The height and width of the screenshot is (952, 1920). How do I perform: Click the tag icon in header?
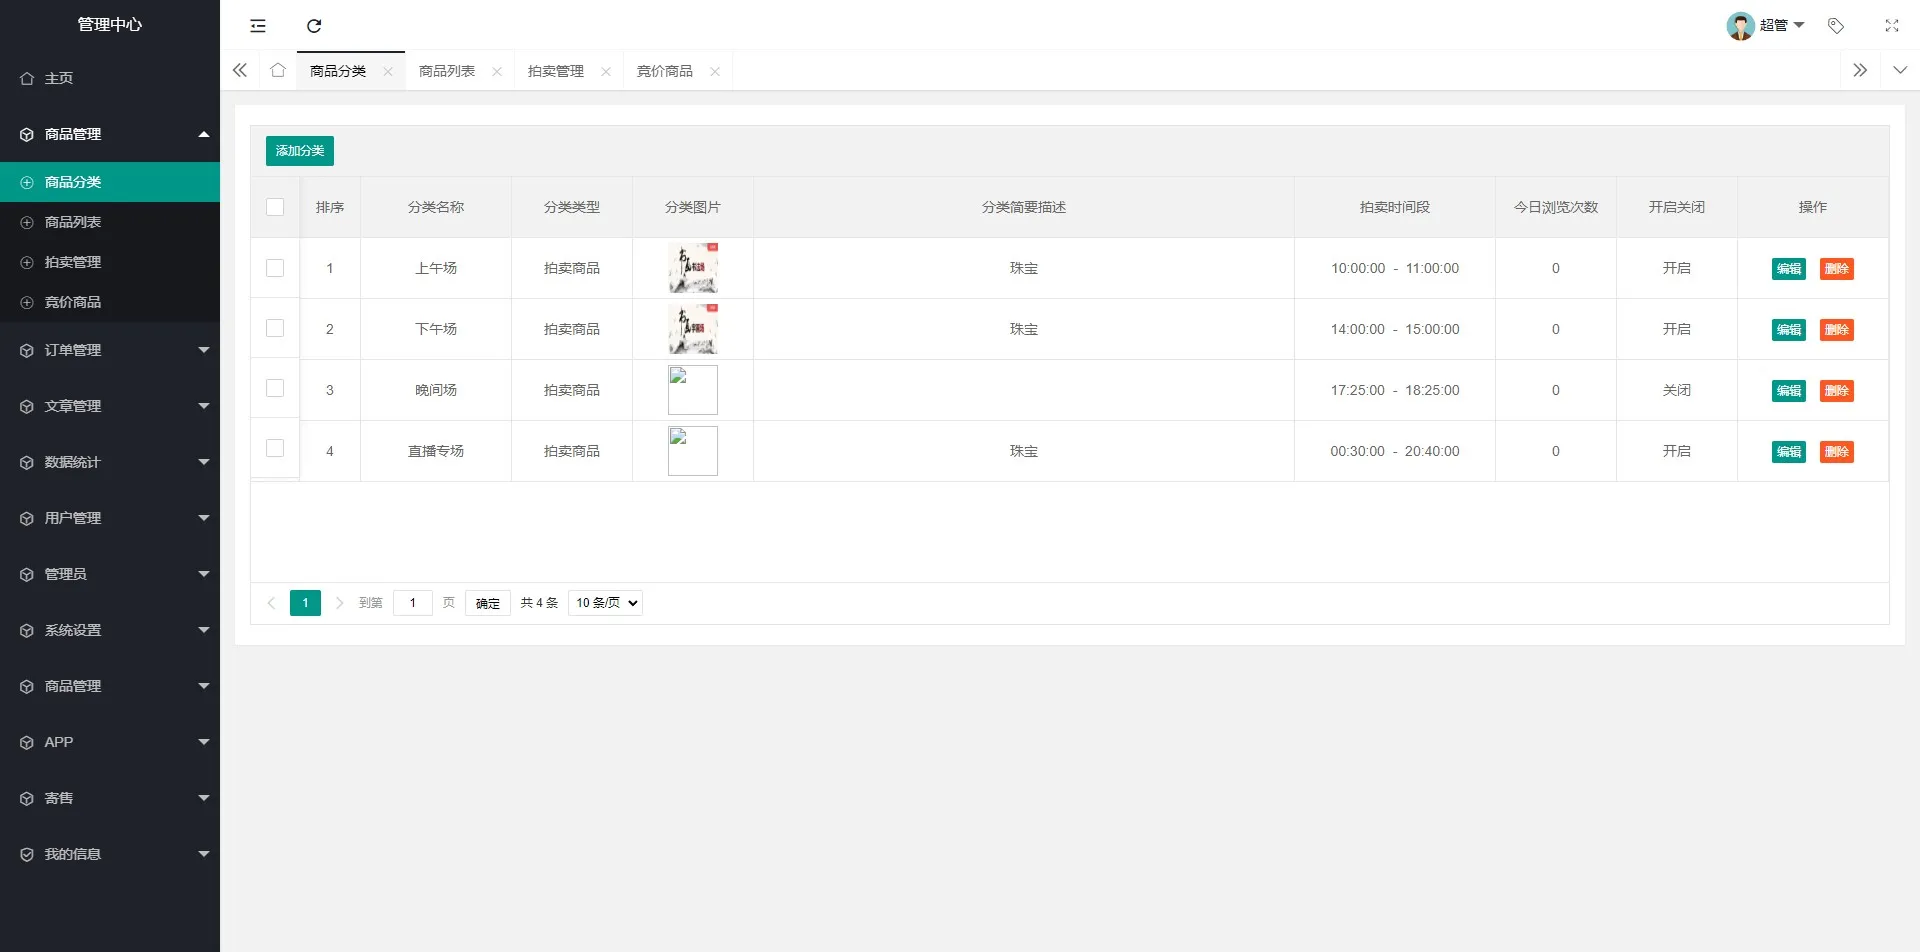pyautogui.click(x=1836, y=26)
